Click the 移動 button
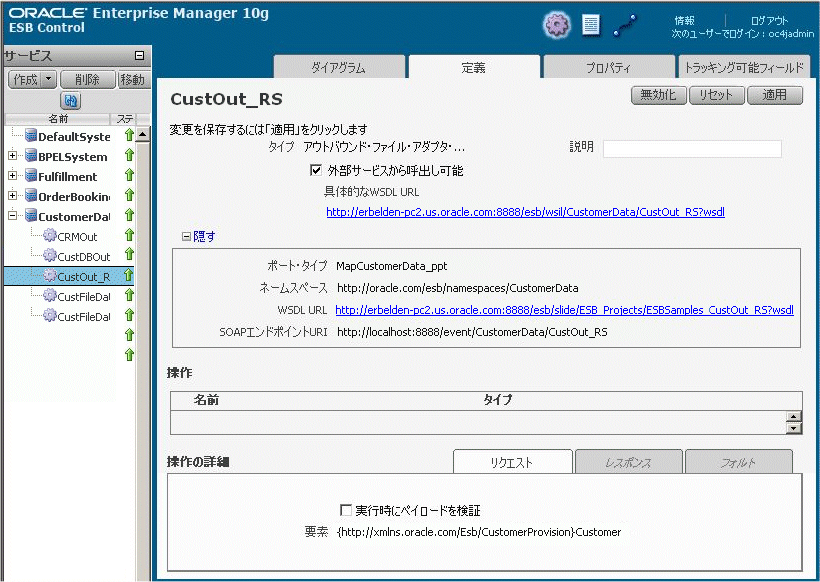 (134, 79)
